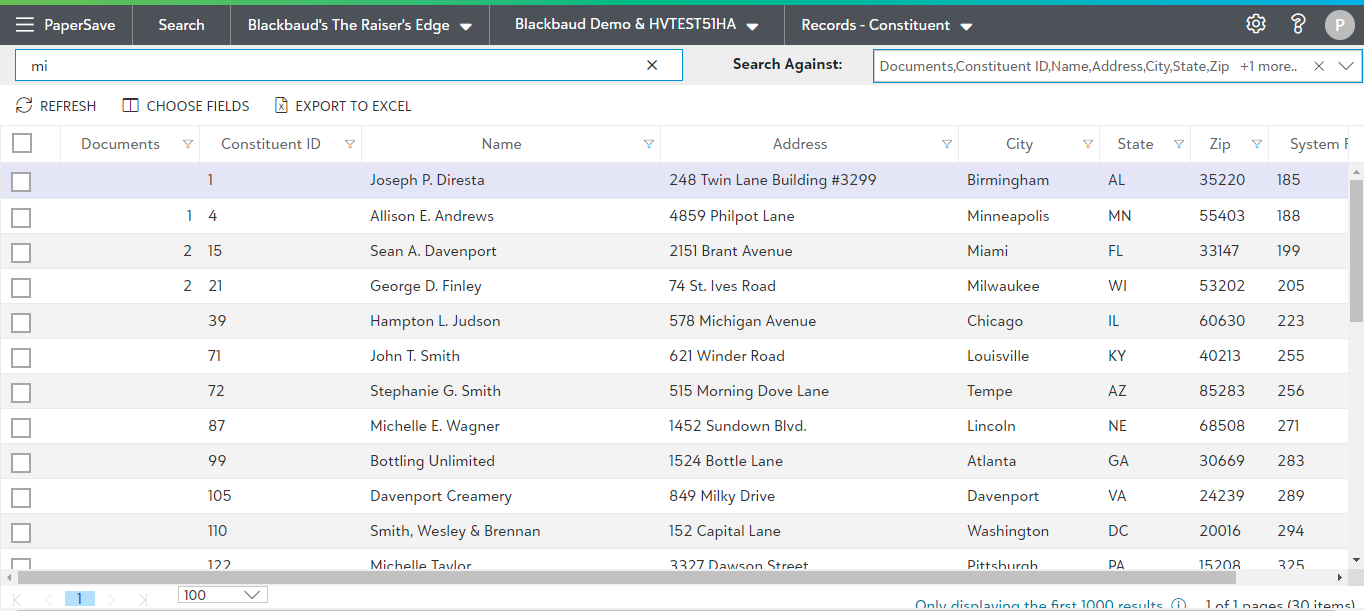This screenshot has height=611, width=1364.
Task: Check the Allison E. Andrews row checkbox
Action: point(21,217)
